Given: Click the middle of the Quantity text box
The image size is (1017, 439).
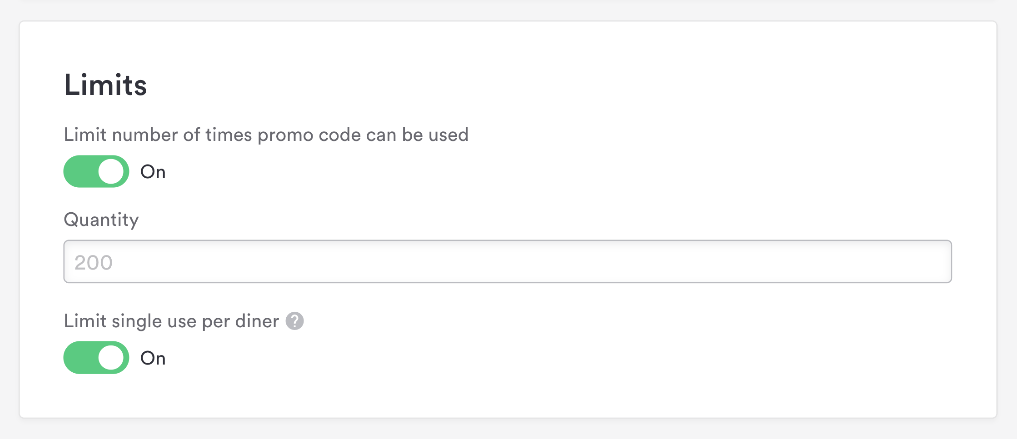Looking at the screenshot, I should click(x=507, y=263).
